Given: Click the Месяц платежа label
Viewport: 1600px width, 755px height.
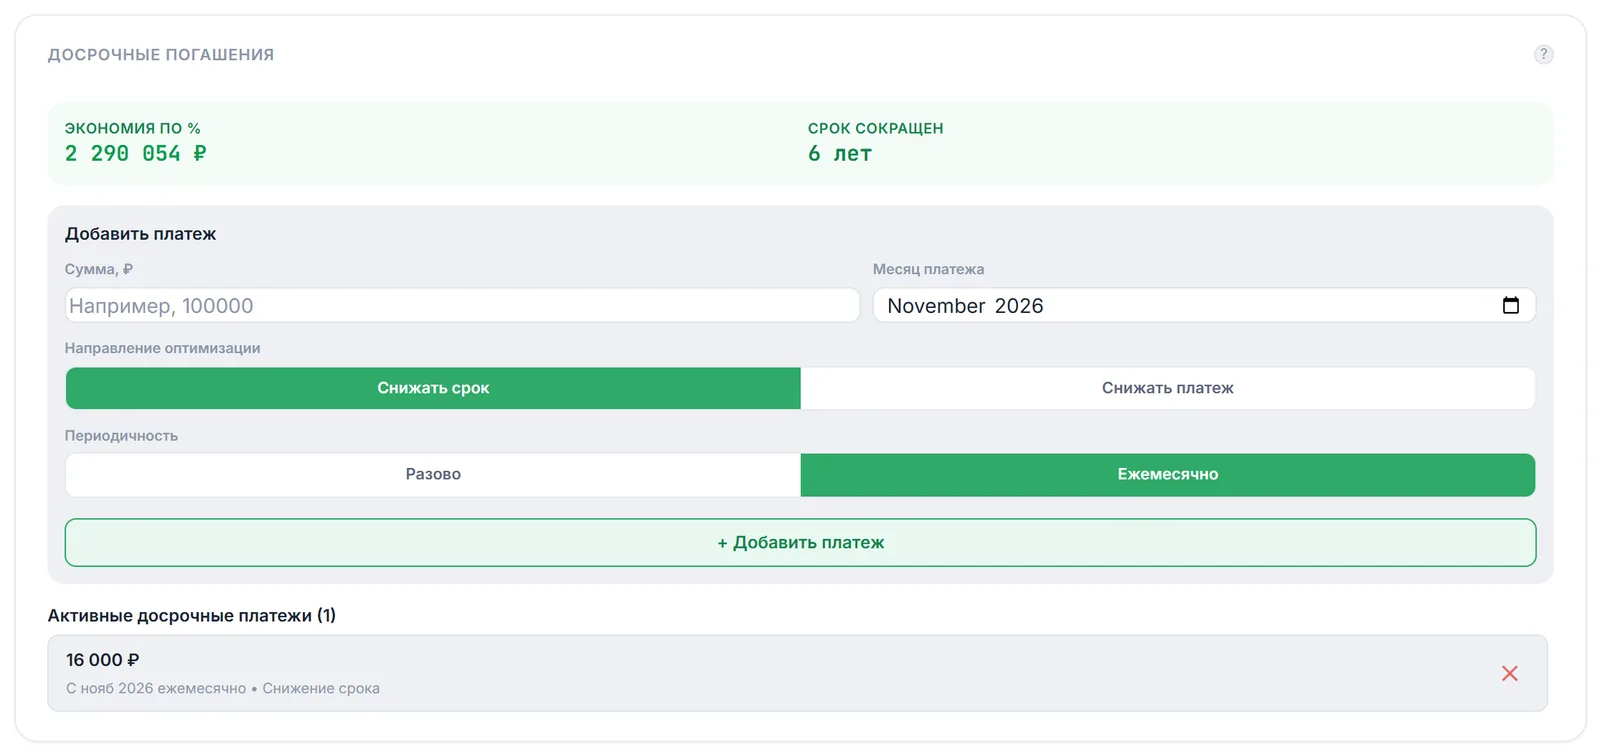Looking at the screenshot, I should 928,269.
